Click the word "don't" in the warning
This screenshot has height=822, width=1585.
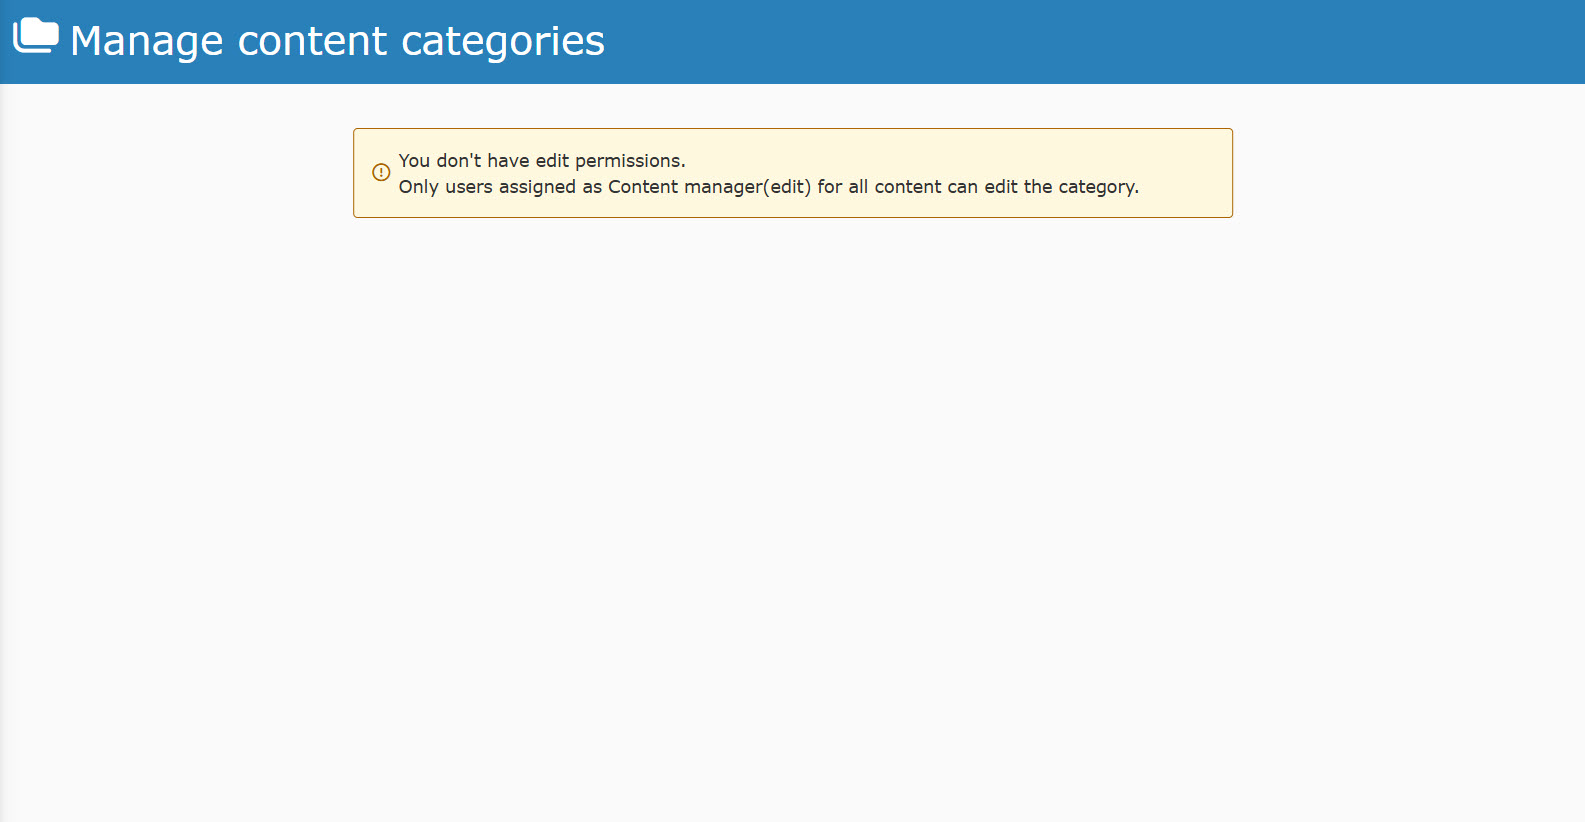click(458, 161)
